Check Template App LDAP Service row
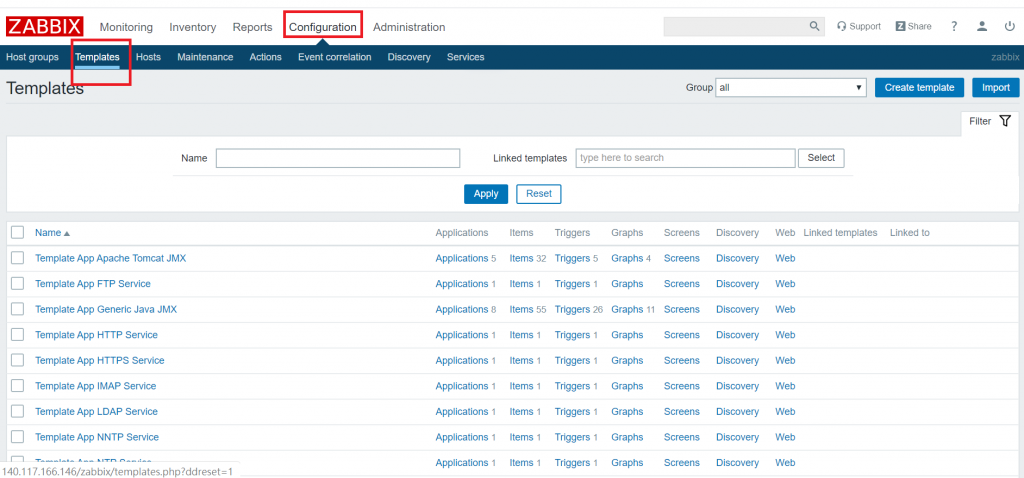Viewport: 1024px width, 478px height. (18, 411)
